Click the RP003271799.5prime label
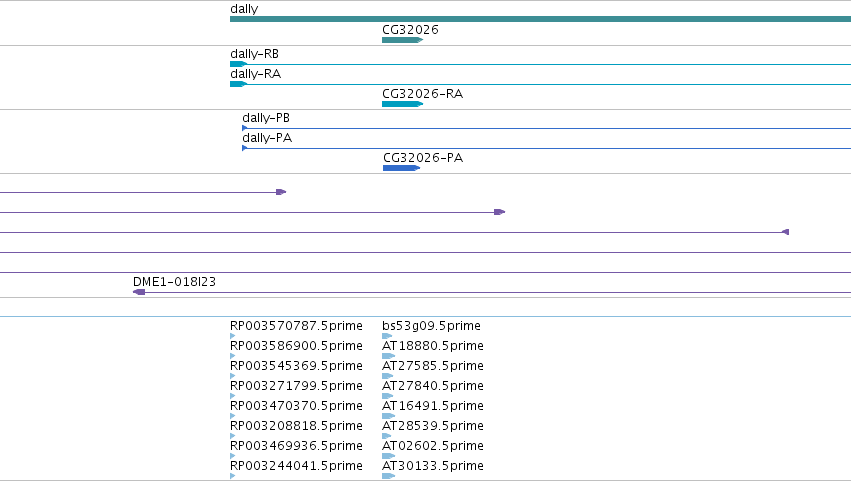Viewport: 851px width, 481px height. click(296, 385)
